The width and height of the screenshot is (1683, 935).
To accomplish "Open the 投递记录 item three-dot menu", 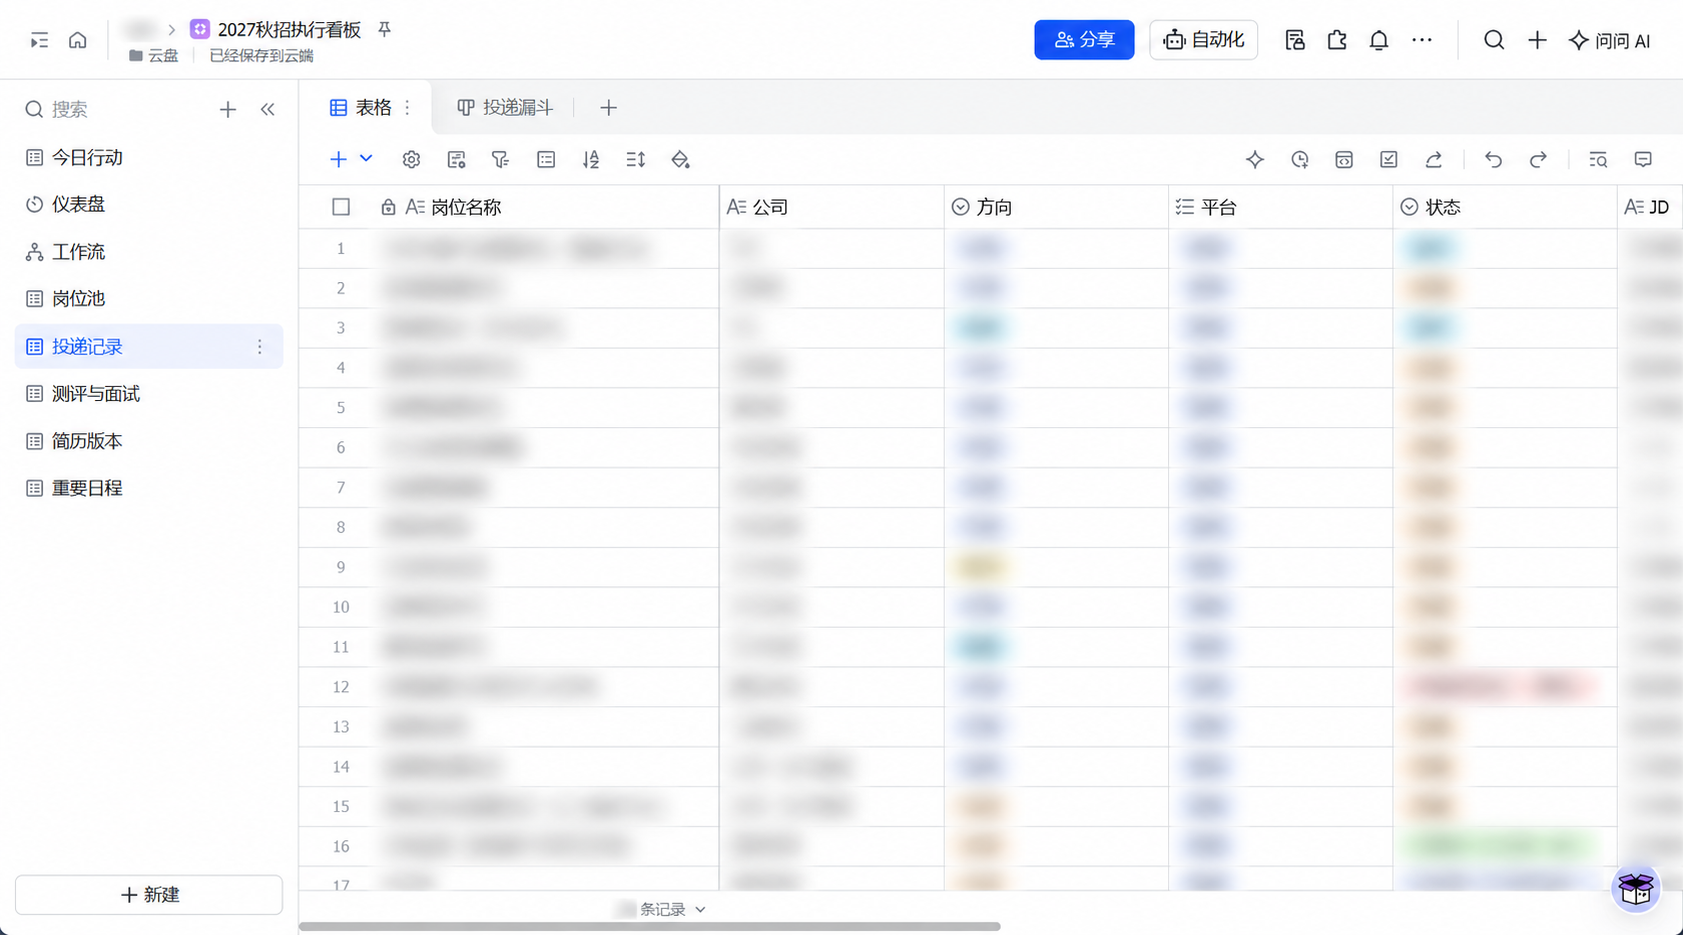I will coord(259,347).
